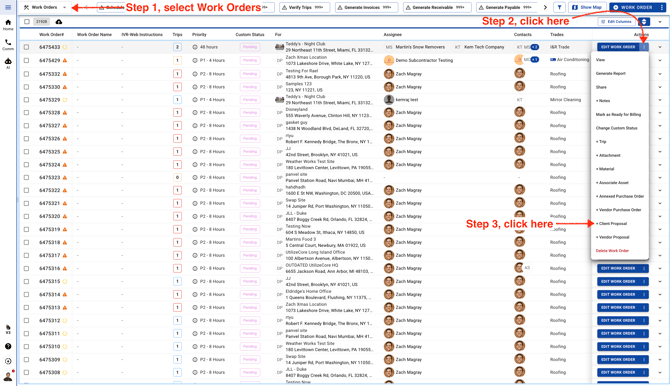The width and height of the screenshot is (670, 386).
Task: Open the help question mark icon
Action: tap(8, 346)
